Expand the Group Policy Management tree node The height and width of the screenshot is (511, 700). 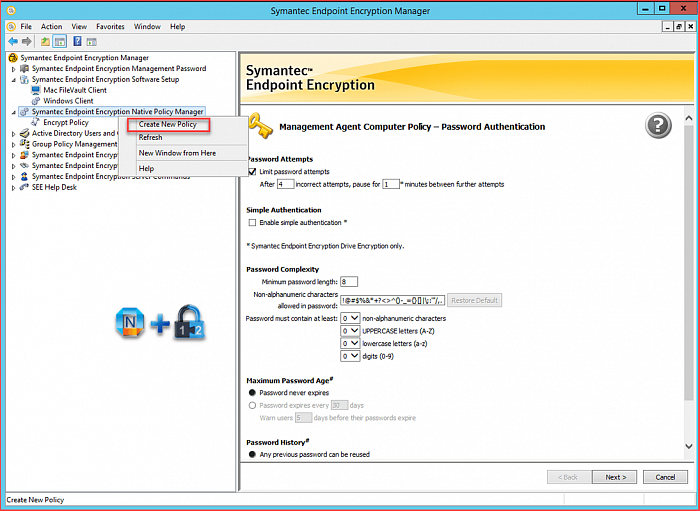point(14,144)
